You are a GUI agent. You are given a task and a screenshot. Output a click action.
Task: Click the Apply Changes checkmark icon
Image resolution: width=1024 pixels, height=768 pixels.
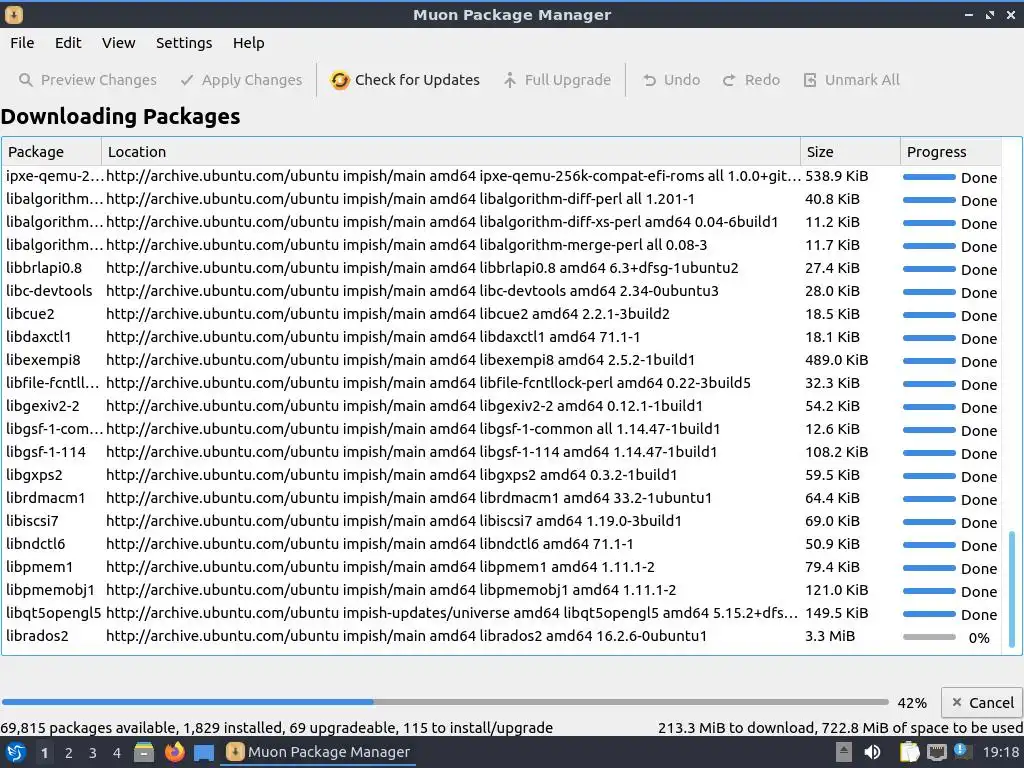pos(187,80)
